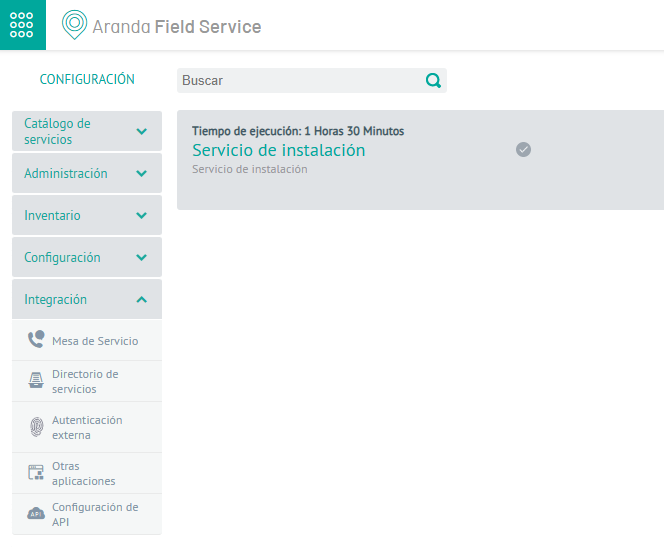This screenshot has height=548, width=664.
Task: Click the Directorio de servicios icon
Action: click(36, 380)
